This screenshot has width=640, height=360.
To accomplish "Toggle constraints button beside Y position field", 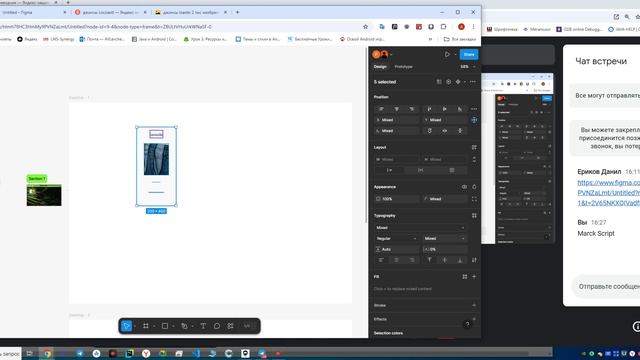I will pos(474,120).
